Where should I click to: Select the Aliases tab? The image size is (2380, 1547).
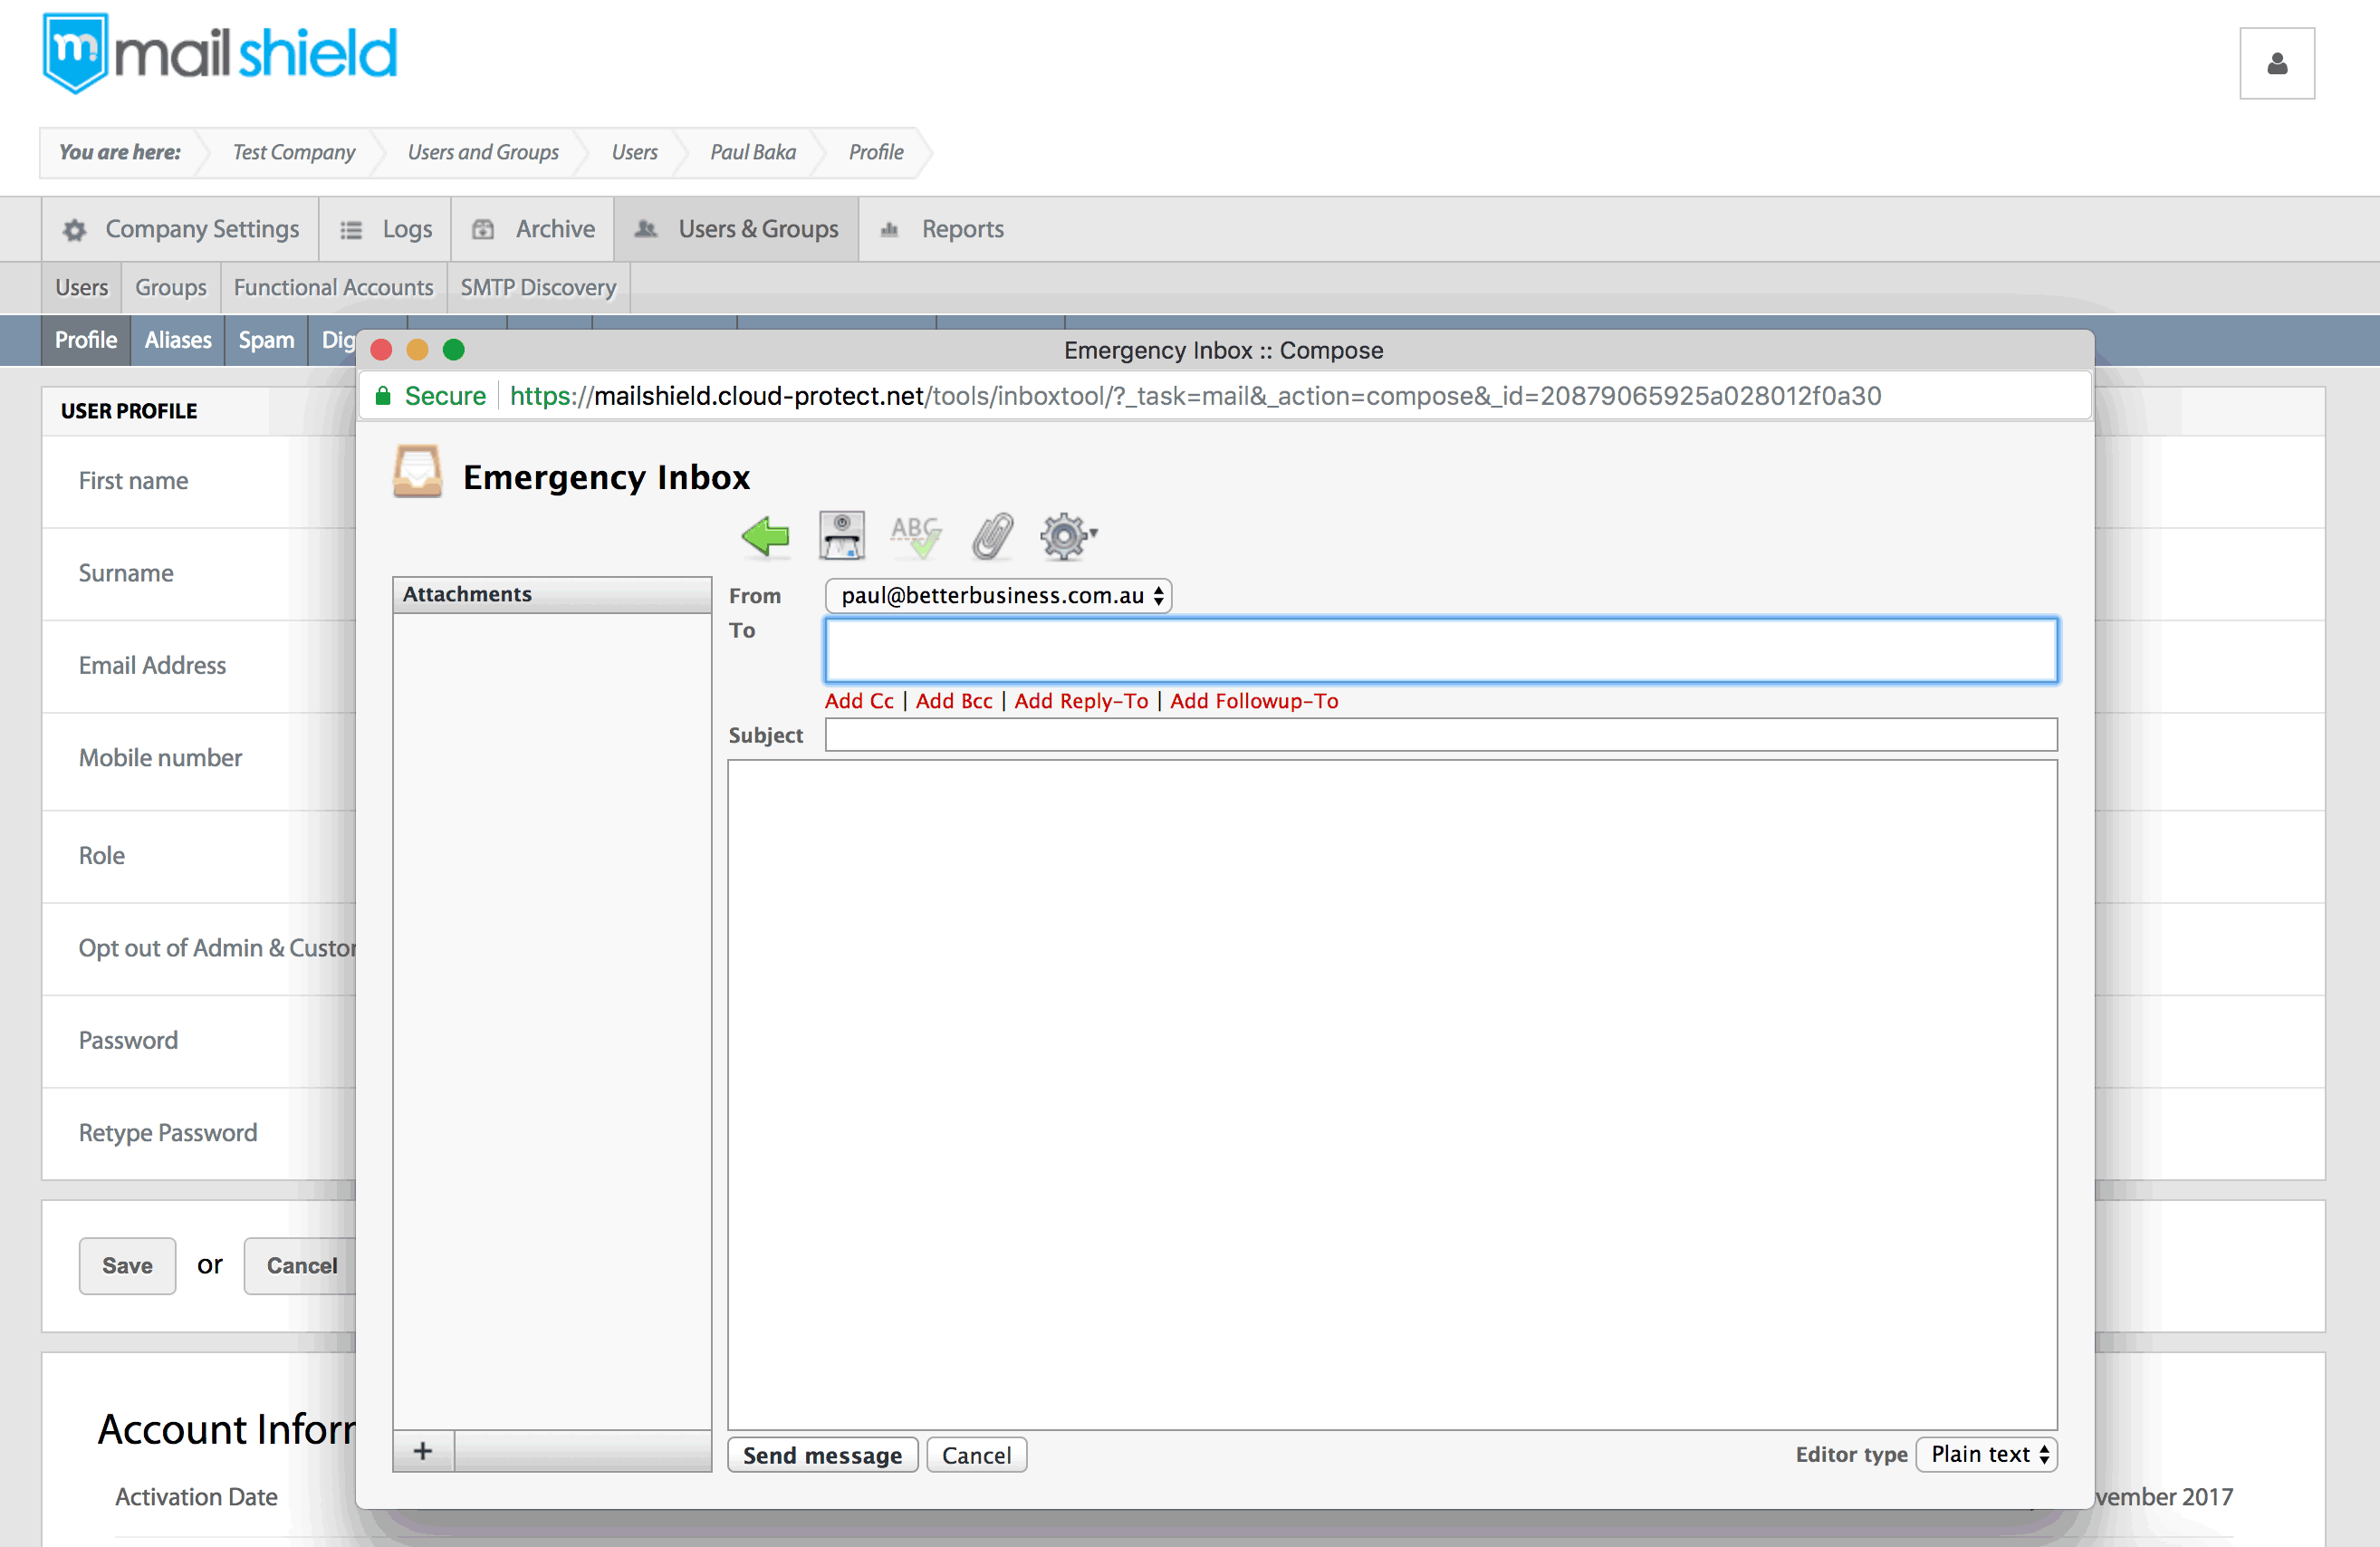(x=178, y=340)
